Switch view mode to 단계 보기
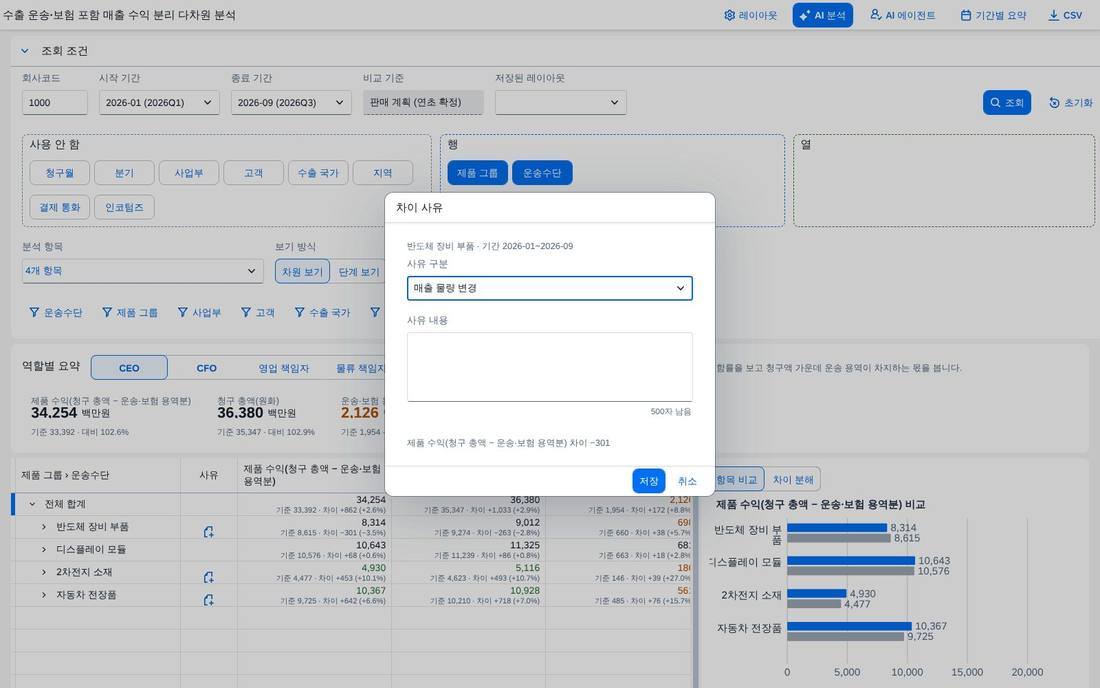1100x688 pixels. click(x=358, y=271)
